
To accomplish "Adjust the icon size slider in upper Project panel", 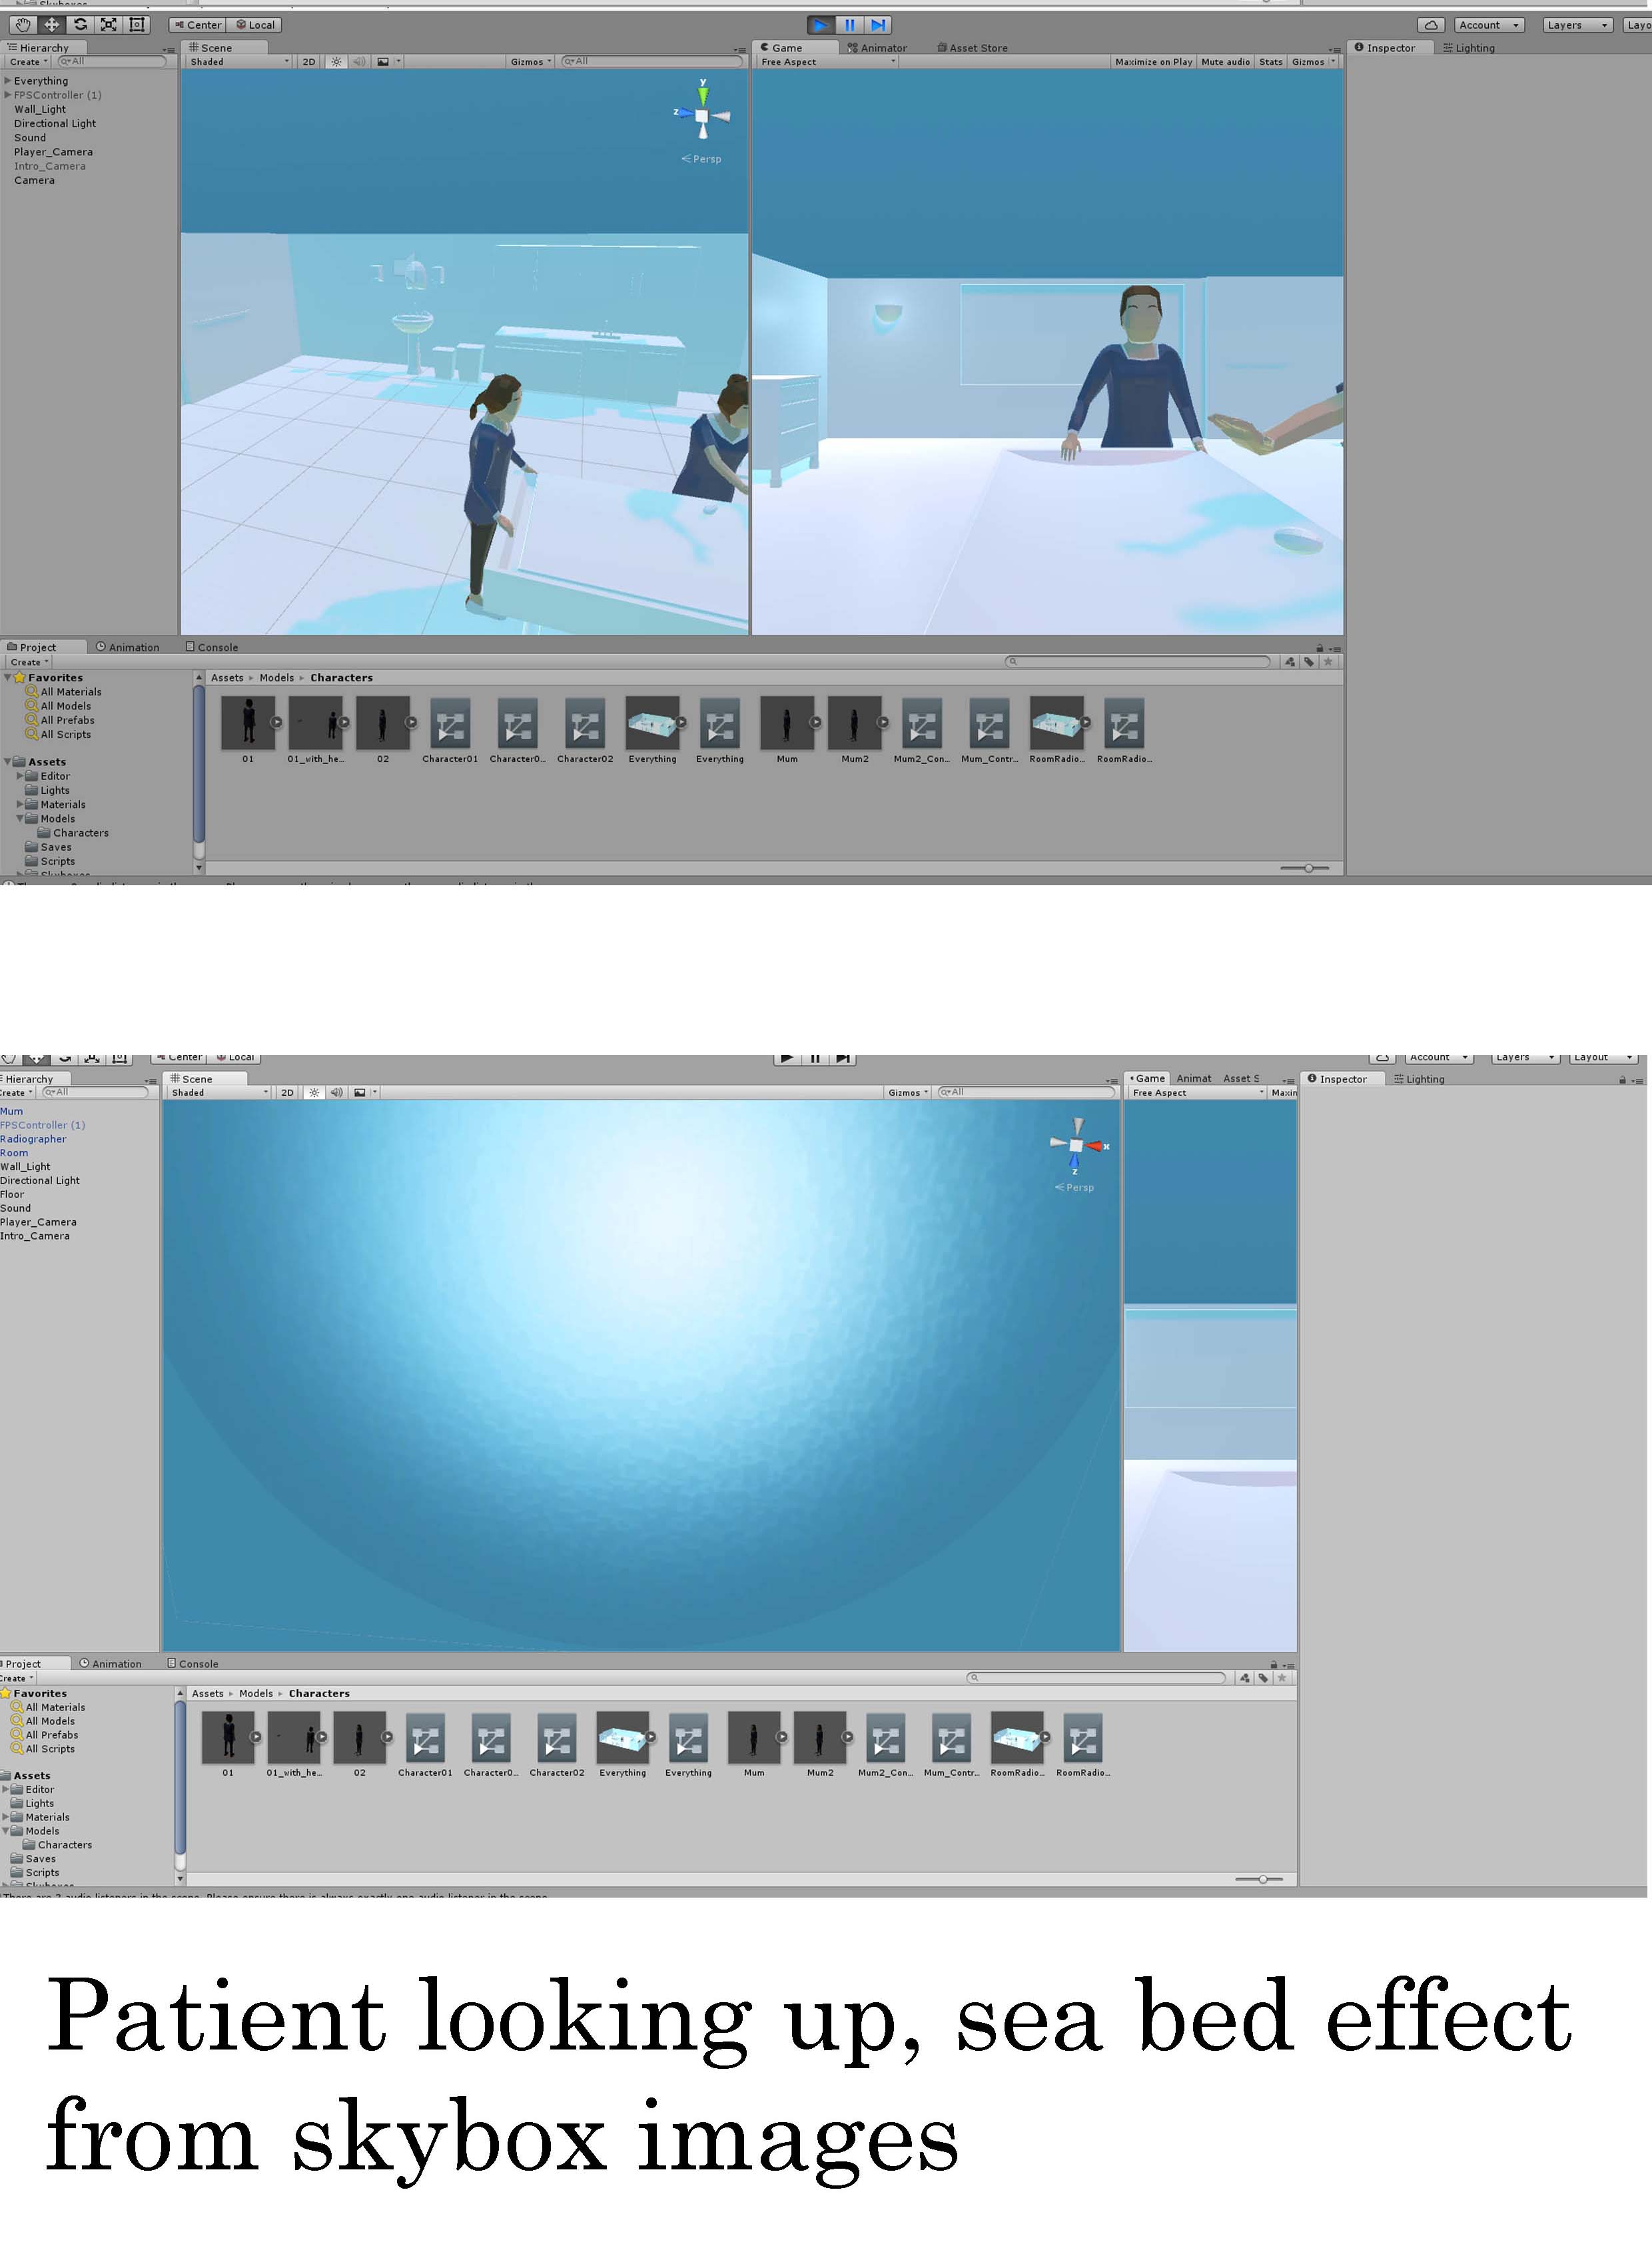I will [x=1308, y=868].
